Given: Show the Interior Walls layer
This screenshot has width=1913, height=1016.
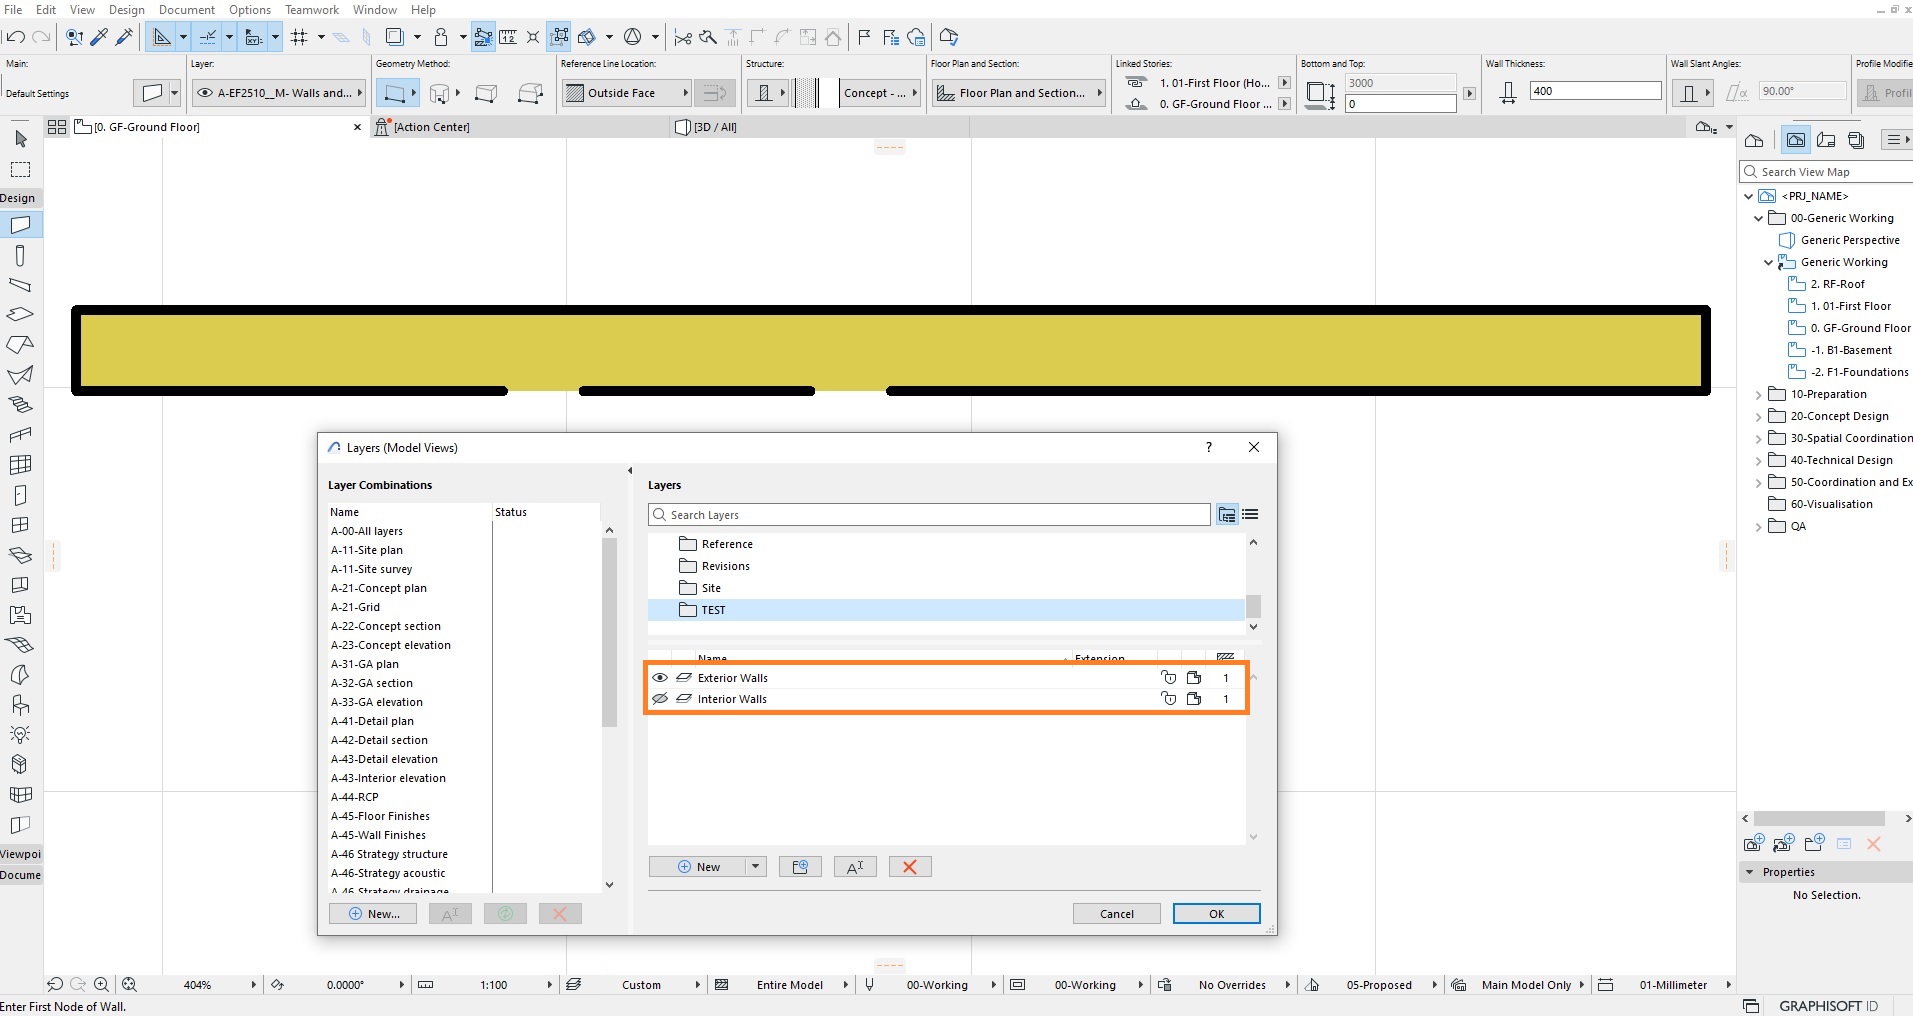Looking at the screenshot, I should [x=660, y=699].
